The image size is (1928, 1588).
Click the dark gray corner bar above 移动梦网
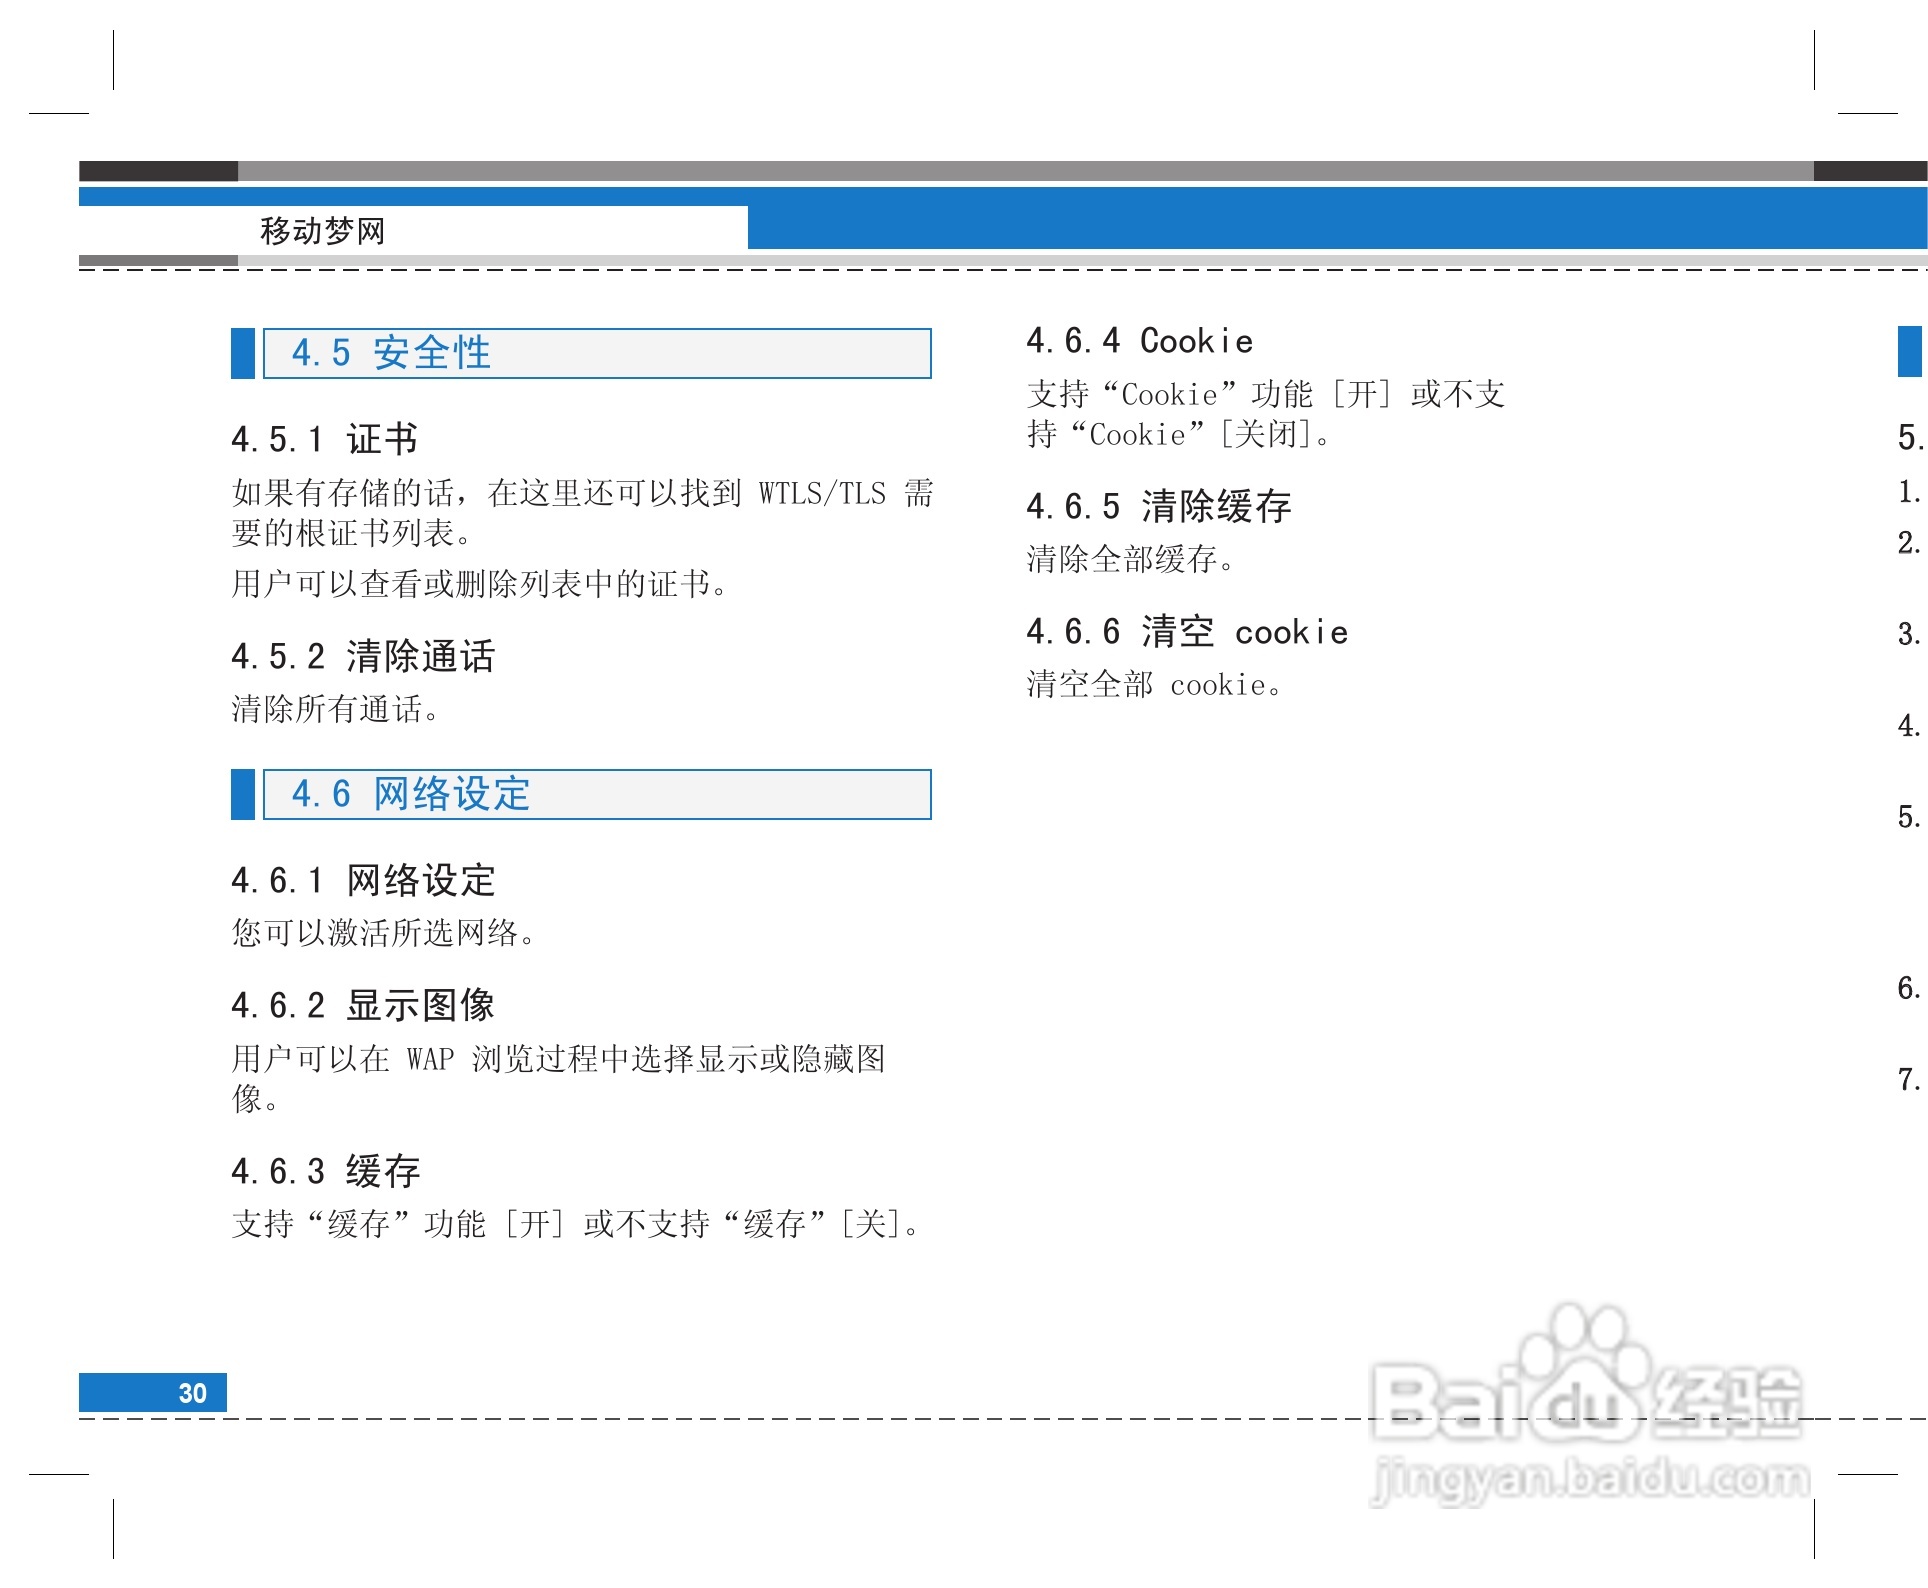click(x=160, y=172)
